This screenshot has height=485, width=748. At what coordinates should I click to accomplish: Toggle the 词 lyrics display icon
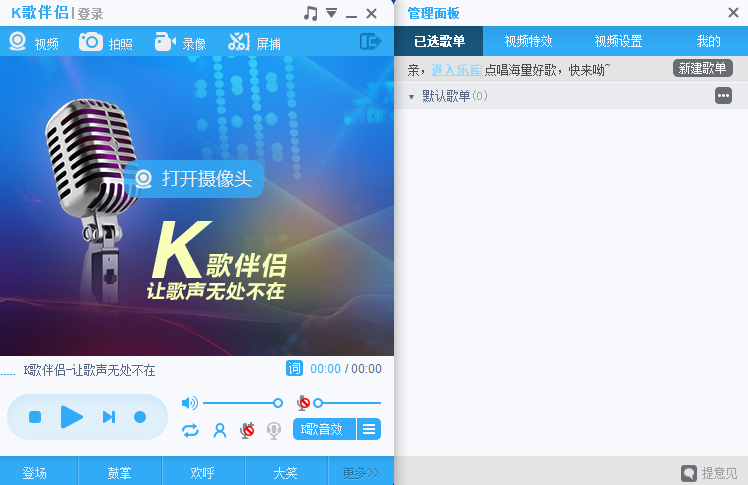[x=294, y=368]
